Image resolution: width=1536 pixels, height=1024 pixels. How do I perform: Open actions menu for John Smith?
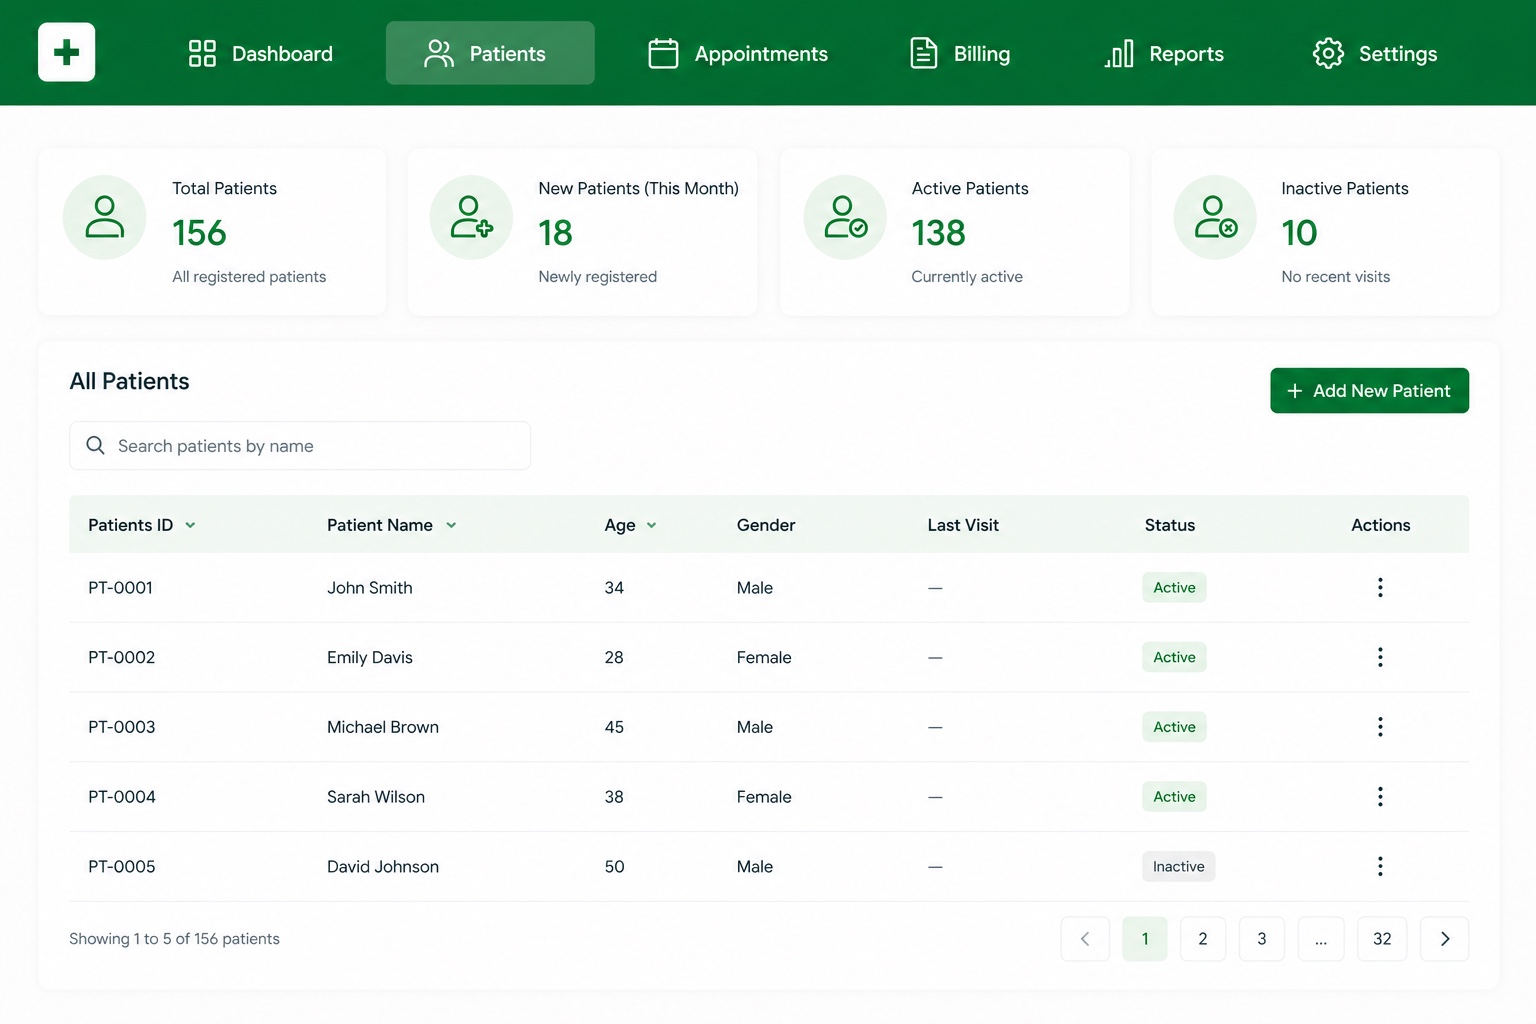tap(1380, 587)
